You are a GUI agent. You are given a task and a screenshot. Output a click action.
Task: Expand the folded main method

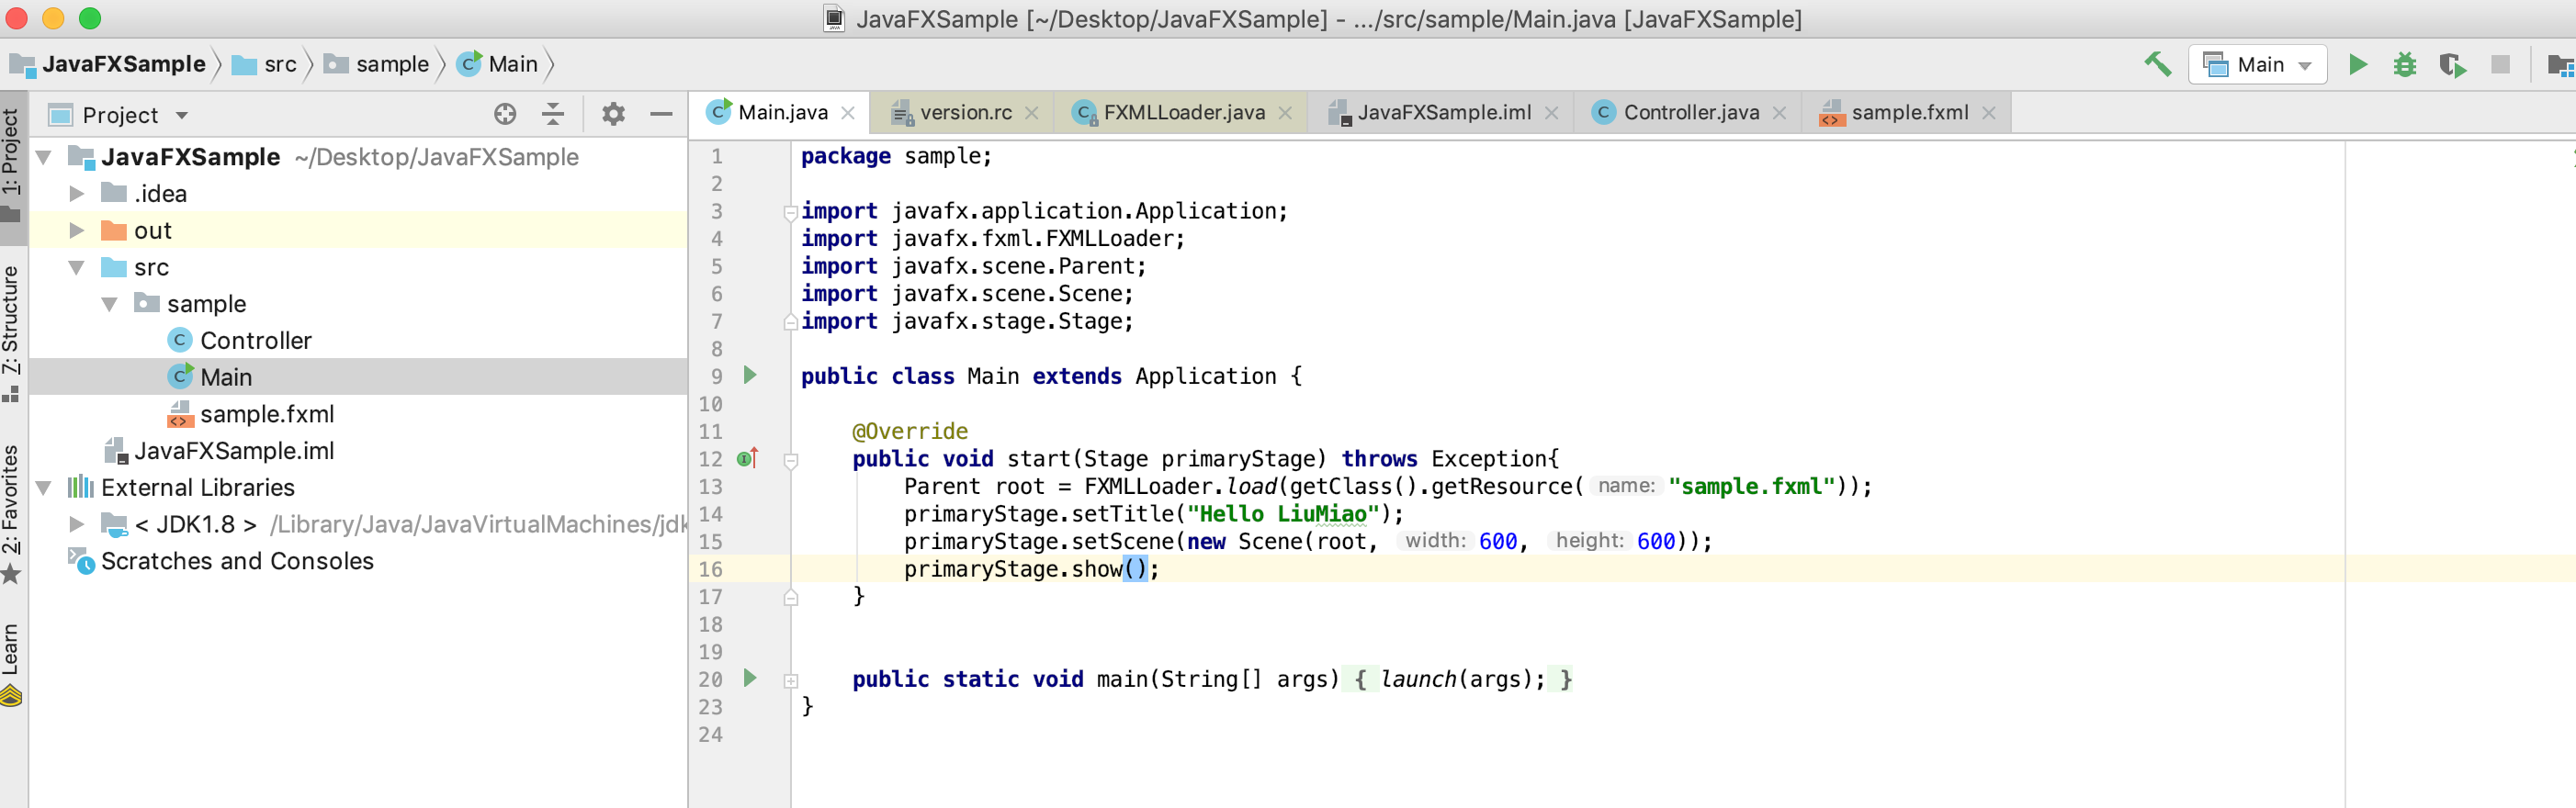pos(790,681)
